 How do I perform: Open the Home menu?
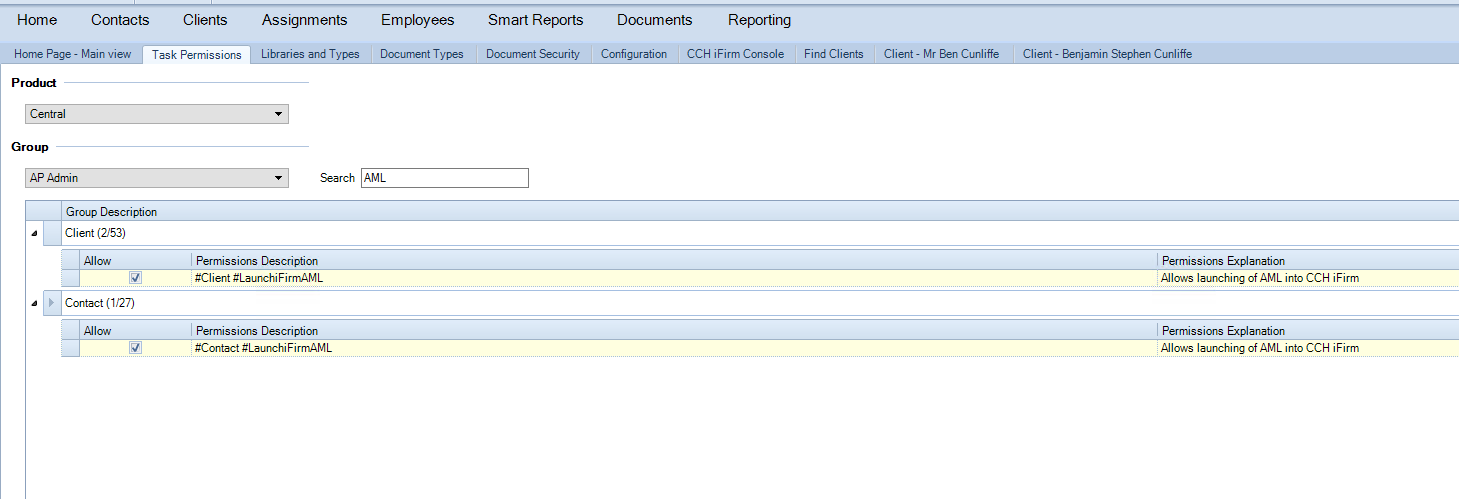click(37, 20)
